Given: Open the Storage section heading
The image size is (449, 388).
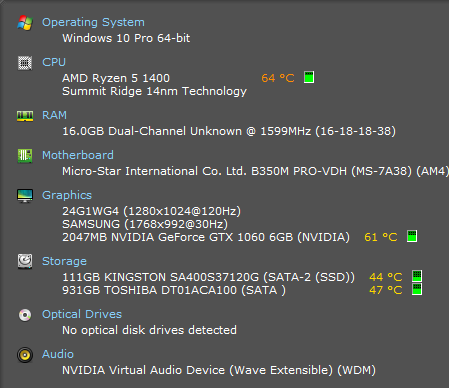Looking at the screenshot, I should (64, 261).
